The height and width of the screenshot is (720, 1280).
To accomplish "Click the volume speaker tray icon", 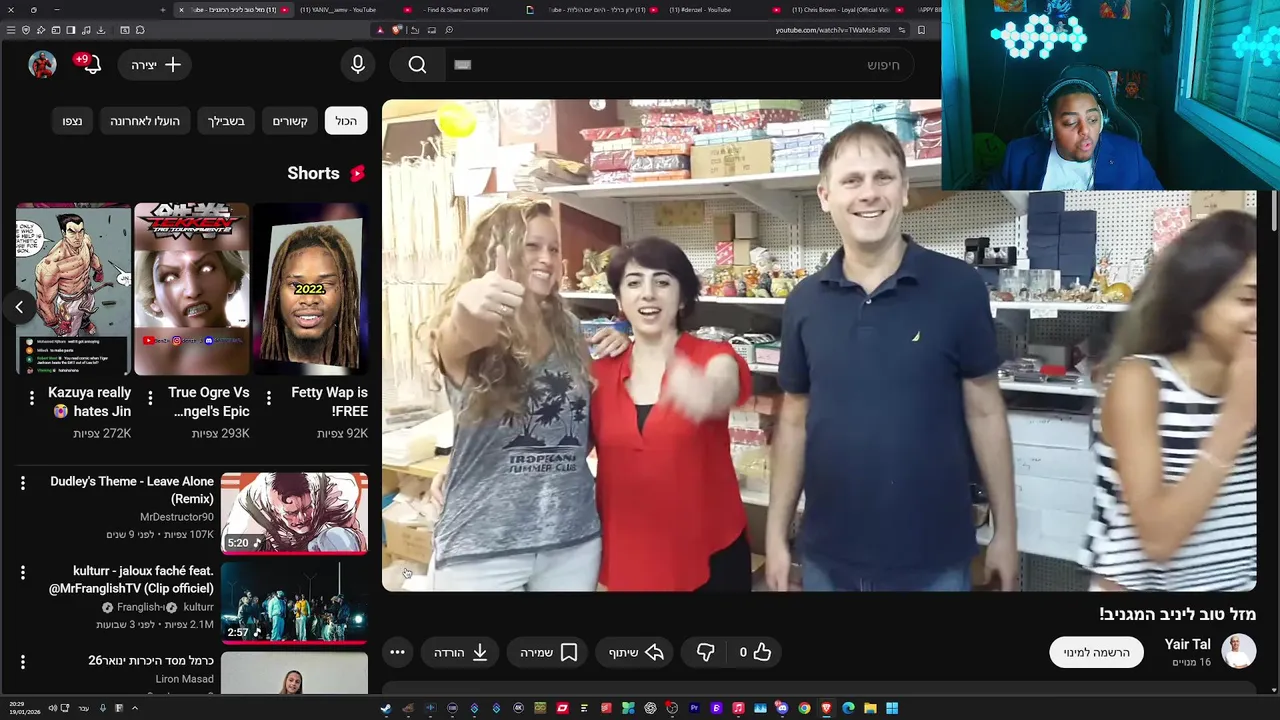I will click(52, 708).
